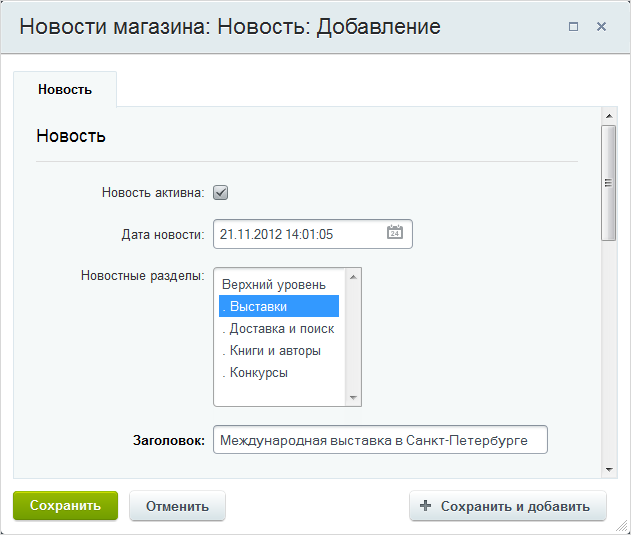Click sections list scroll down arrow
Viewport: 631px width, 535px height.
[x=353, y=398]
